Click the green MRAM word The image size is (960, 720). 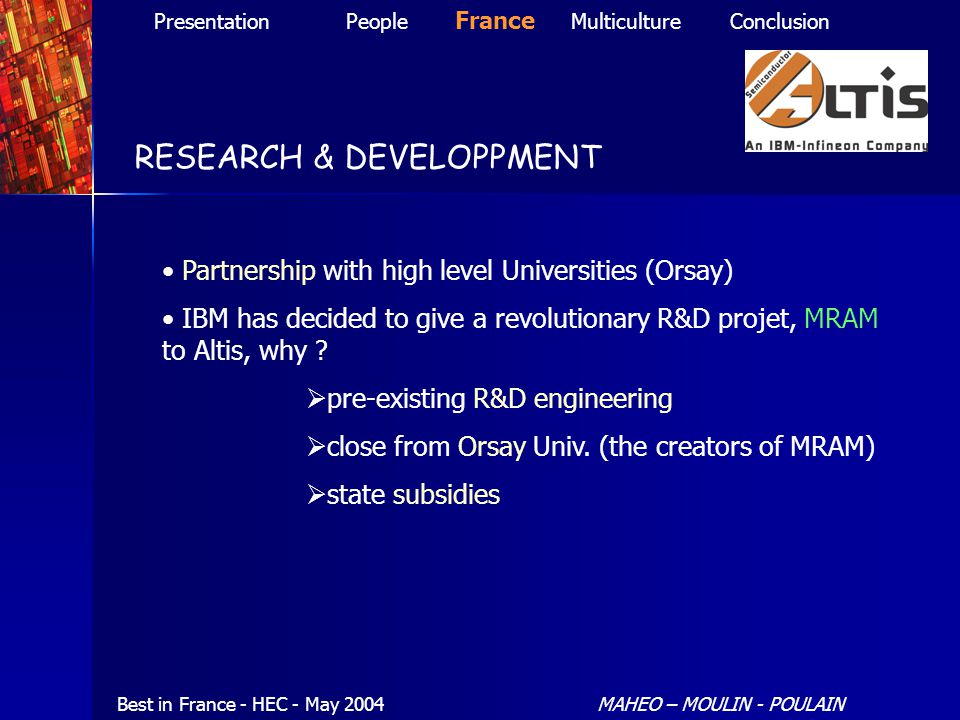841,318
